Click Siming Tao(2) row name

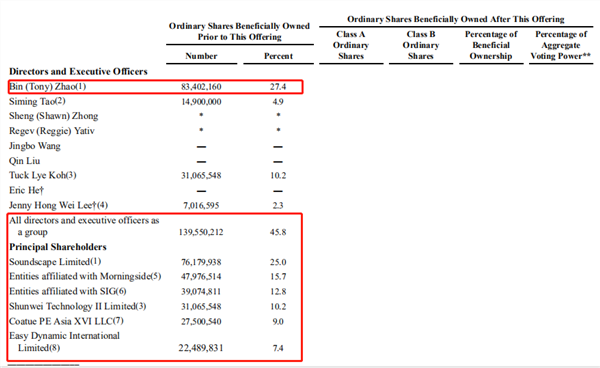37,101
